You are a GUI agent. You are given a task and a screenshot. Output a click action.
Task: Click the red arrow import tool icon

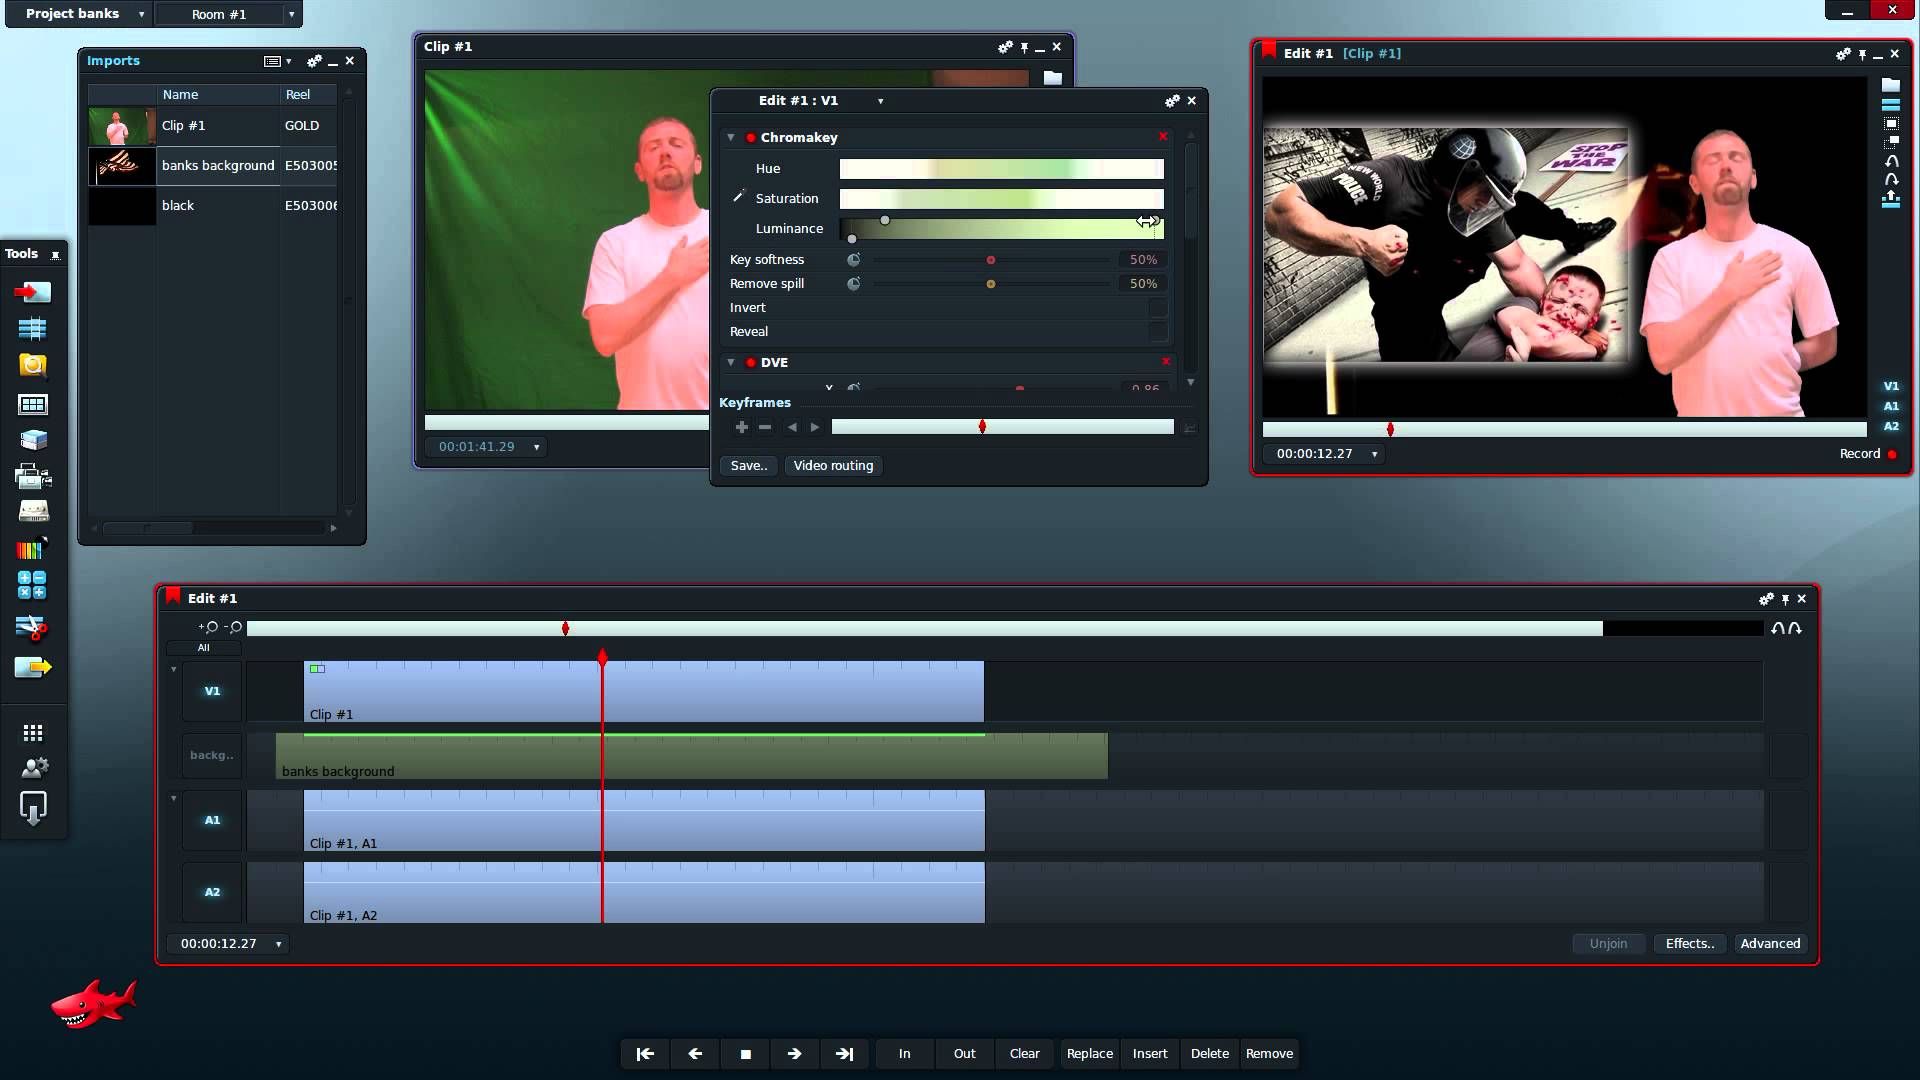click(33, 292)
